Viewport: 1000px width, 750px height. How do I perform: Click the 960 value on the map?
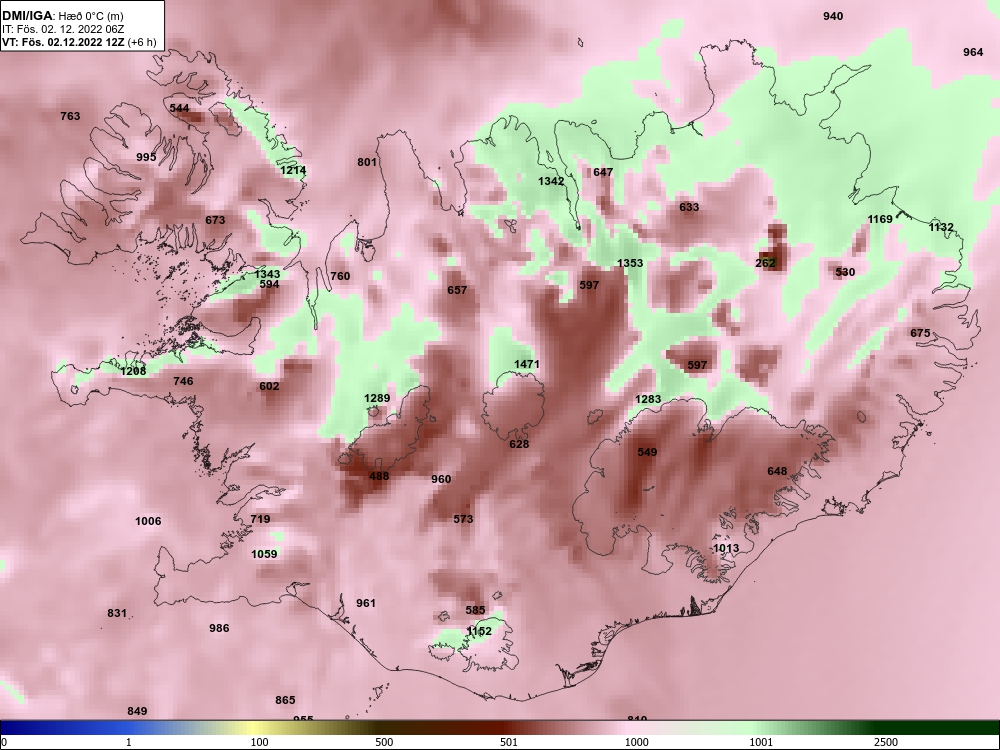(441, 480)
